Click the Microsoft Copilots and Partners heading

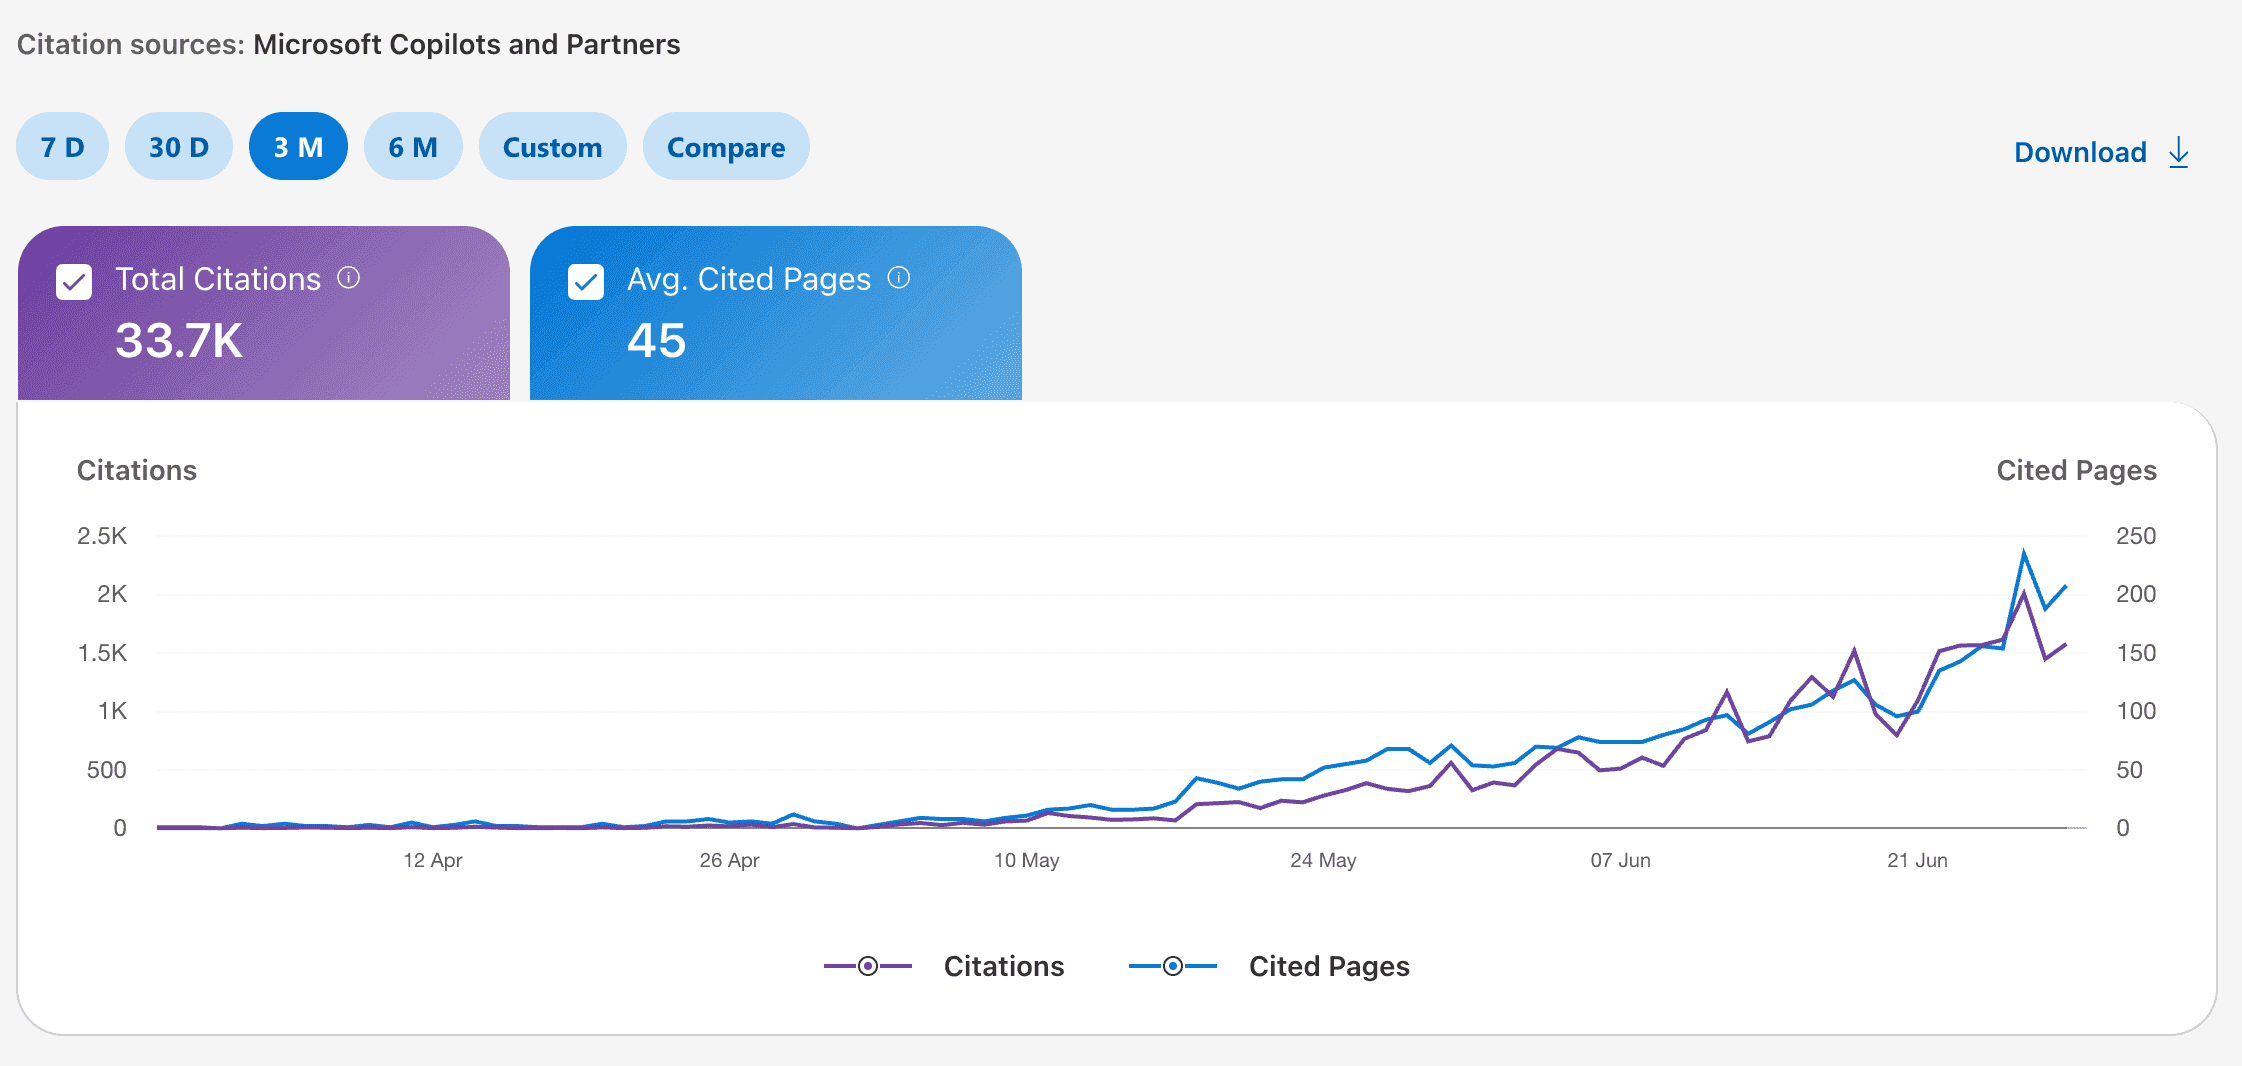[466, 44]
